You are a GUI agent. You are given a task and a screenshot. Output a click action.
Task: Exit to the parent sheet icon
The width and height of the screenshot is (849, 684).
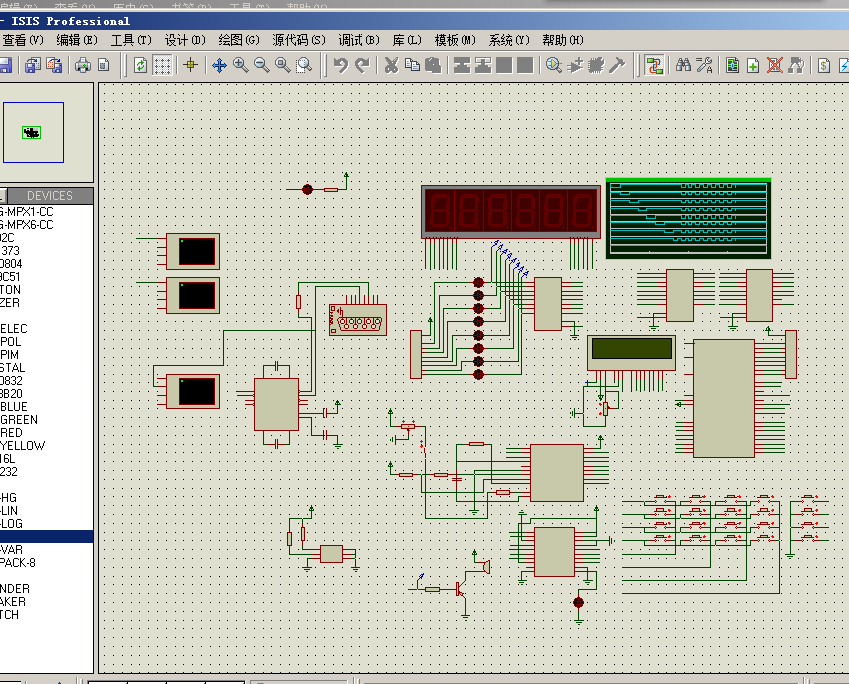pos(796,66)
